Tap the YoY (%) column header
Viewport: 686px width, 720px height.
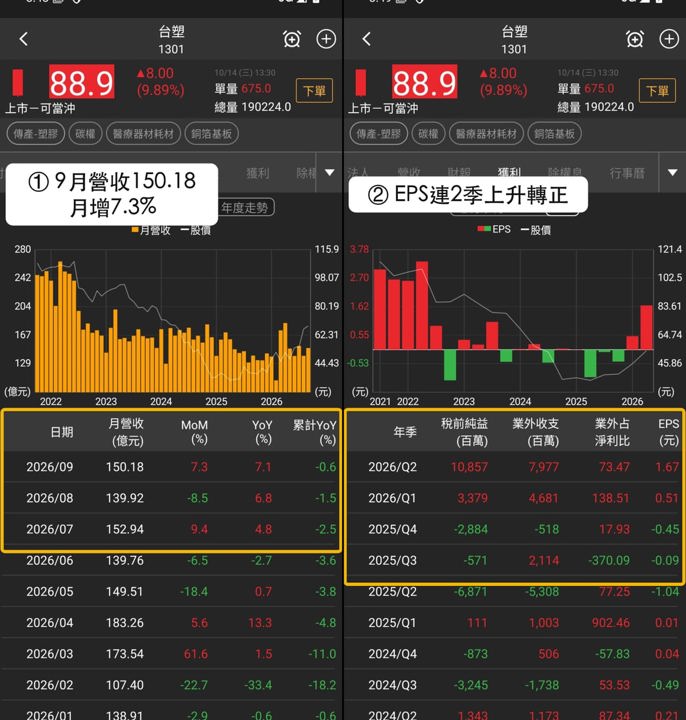(x=262, y=432)
